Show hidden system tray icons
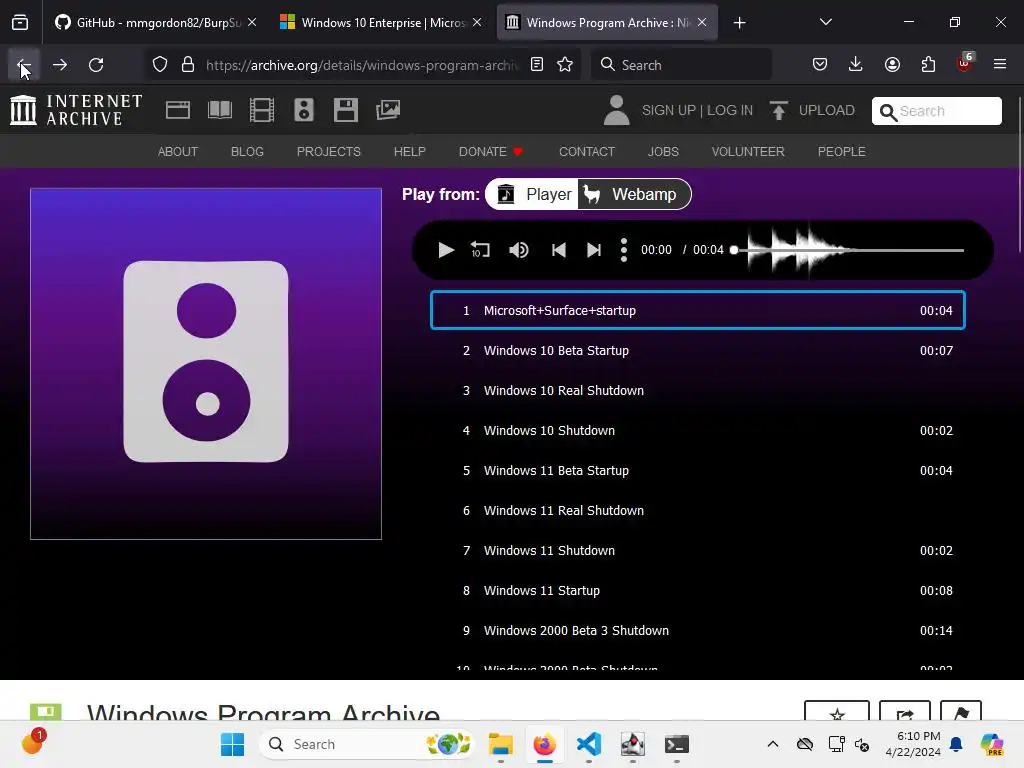The image size is (1024, 768). click(773, 744)
